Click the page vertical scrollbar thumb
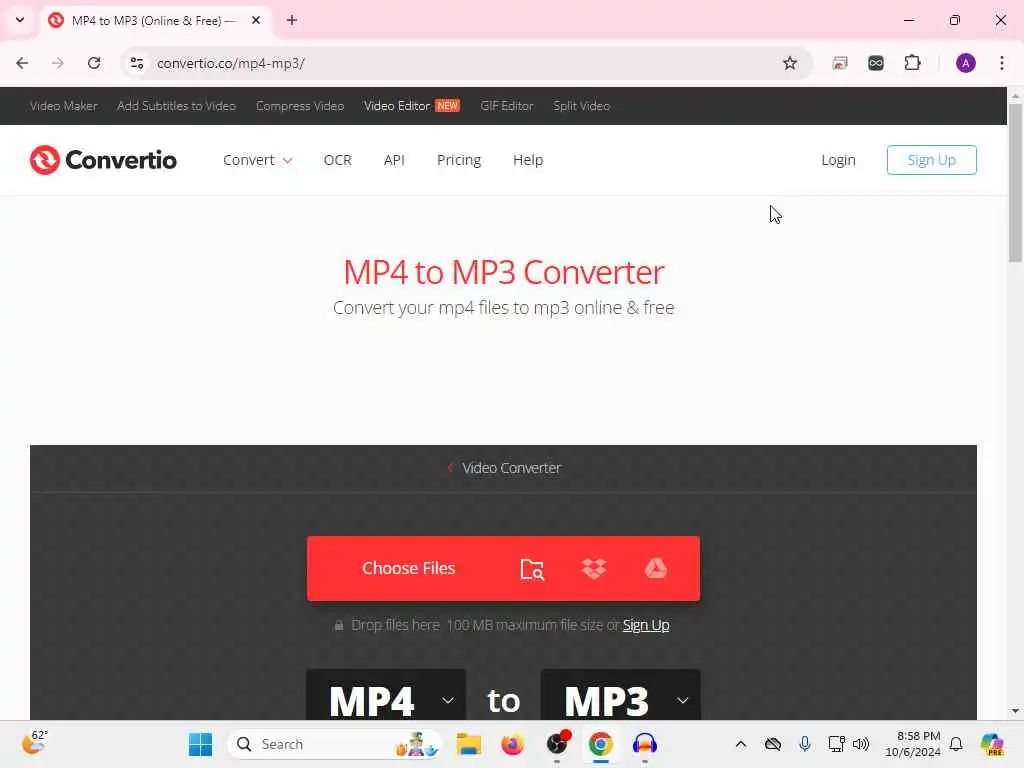The height and width of the screenshot is (768, 1024). click(x=1015, y=183)
